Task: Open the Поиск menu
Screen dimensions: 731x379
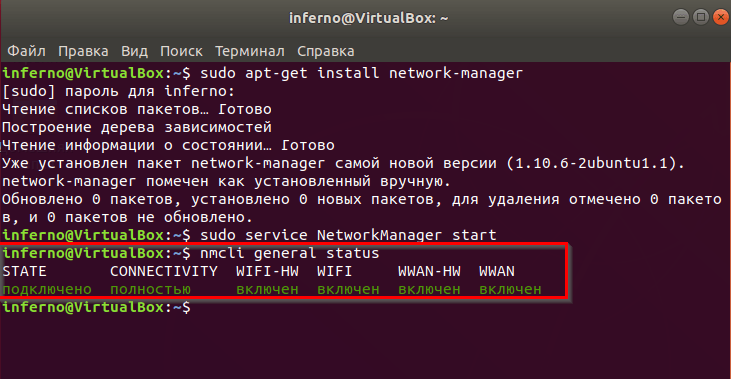Action: coord(181,51)
